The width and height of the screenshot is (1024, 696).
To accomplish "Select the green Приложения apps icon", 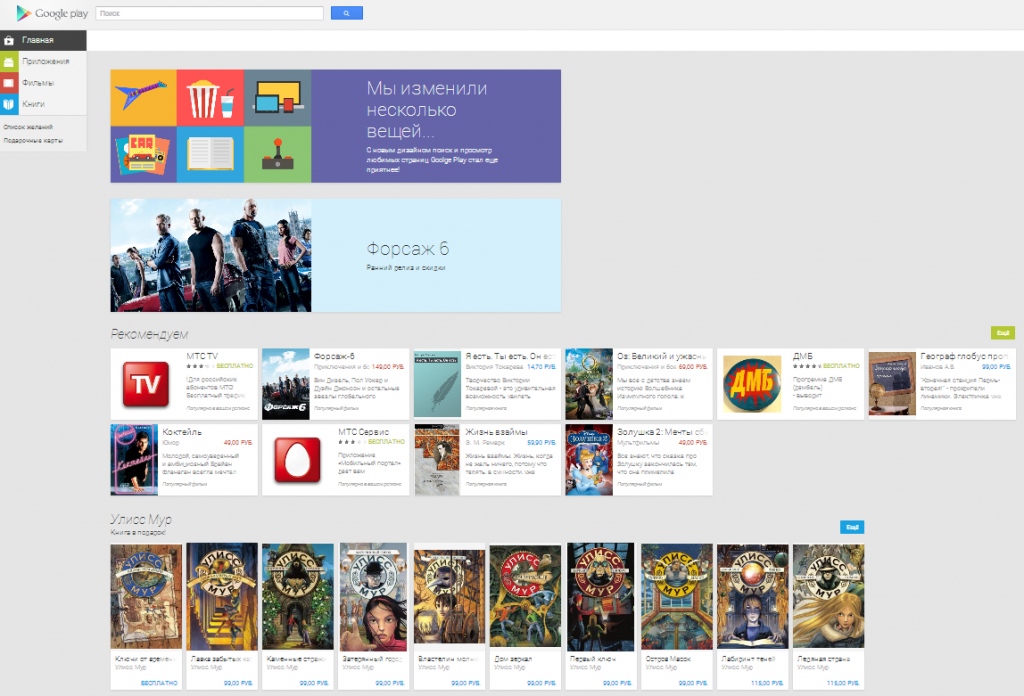I will point(10,62).
